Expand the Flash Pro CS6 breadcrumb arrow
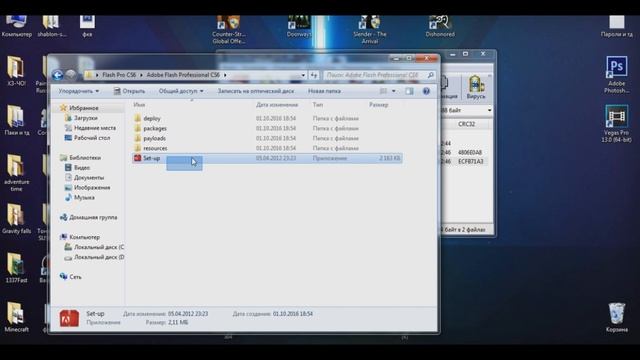 pos(141,75)
